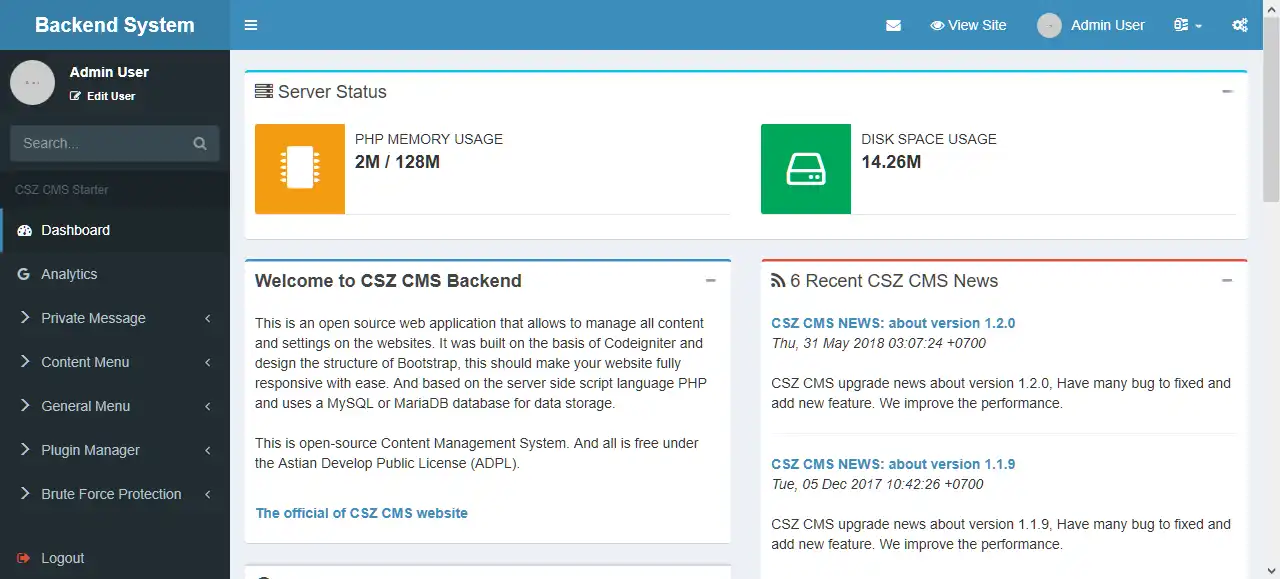Click the Logout icon in sidebar
This screenshot has height=579, width=1280.
click(24, 558)
